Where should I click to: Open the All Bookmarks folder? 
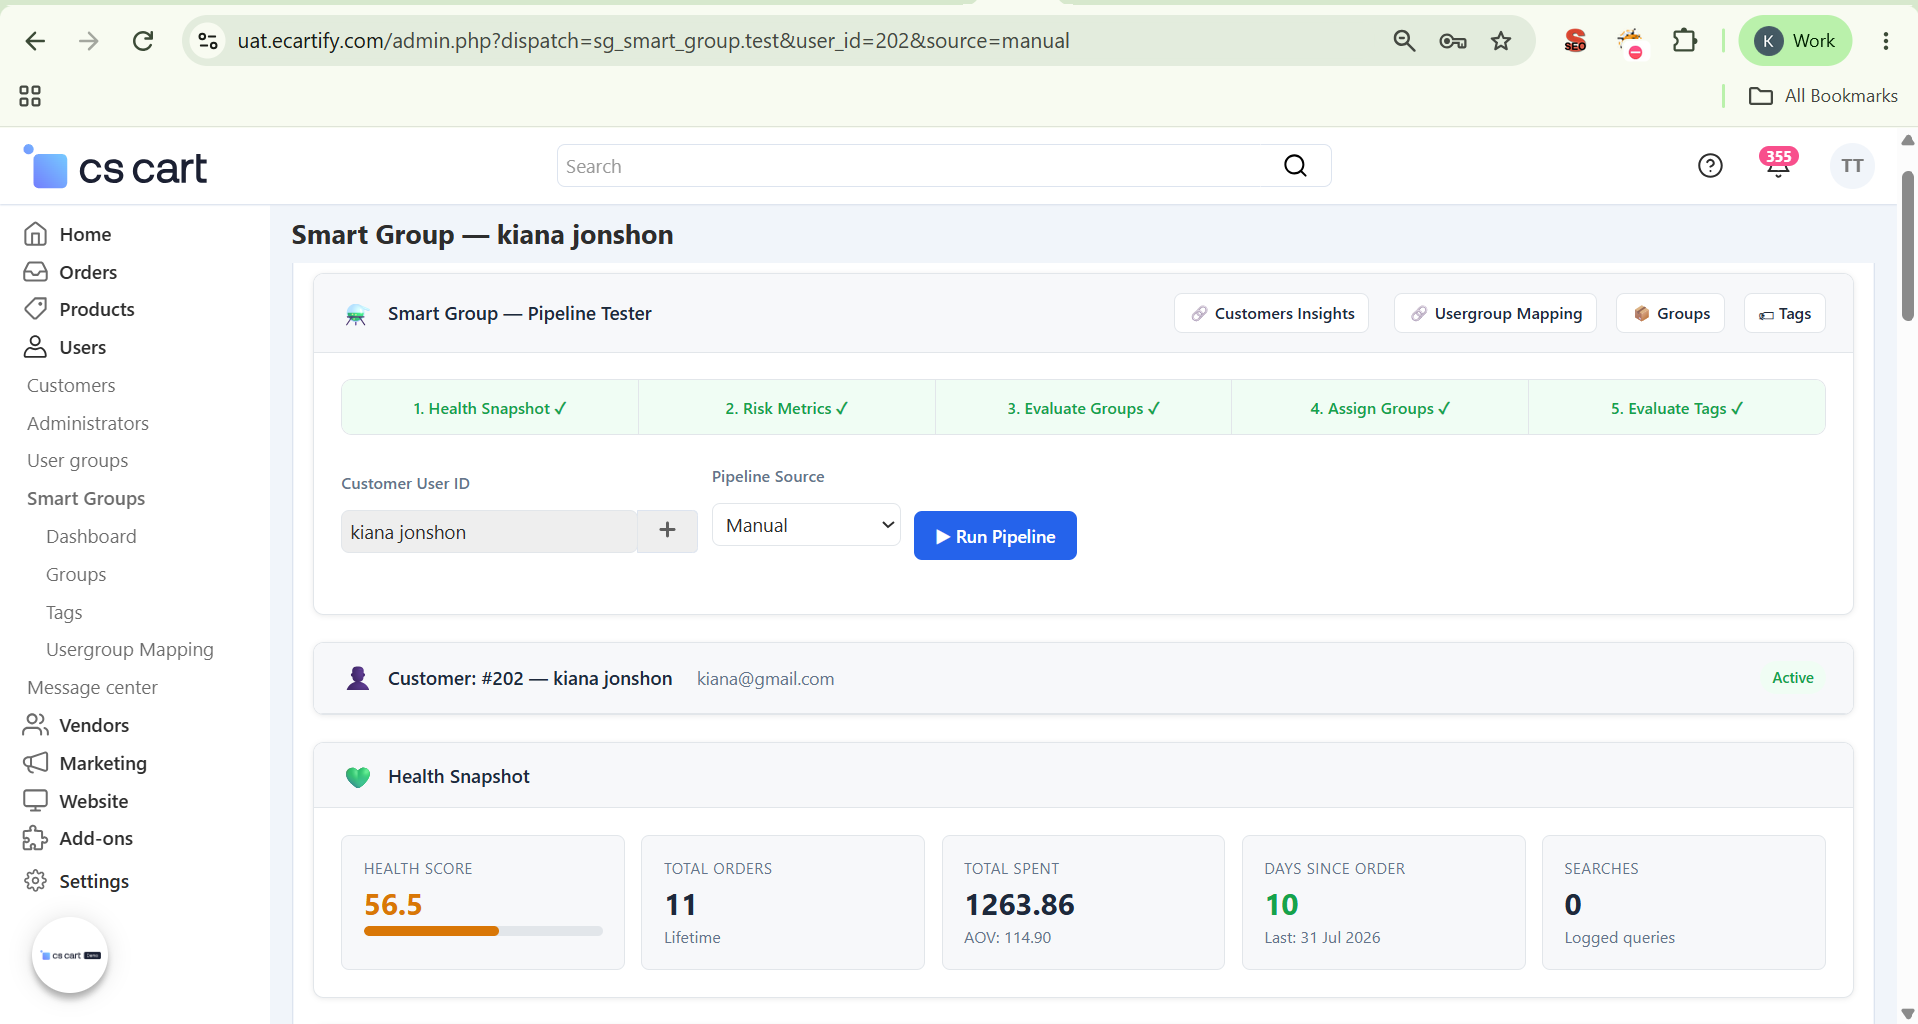click(x=1823, y=96)
